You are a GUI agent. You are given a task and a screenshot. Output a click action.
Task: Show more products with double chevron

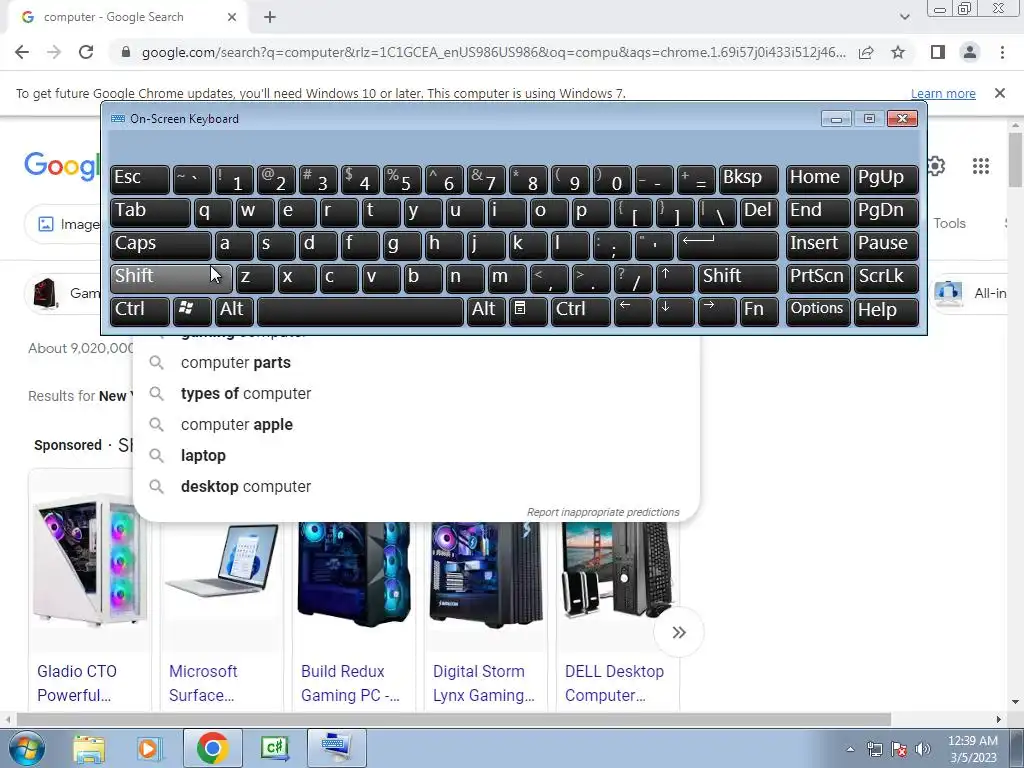point(679,632)
